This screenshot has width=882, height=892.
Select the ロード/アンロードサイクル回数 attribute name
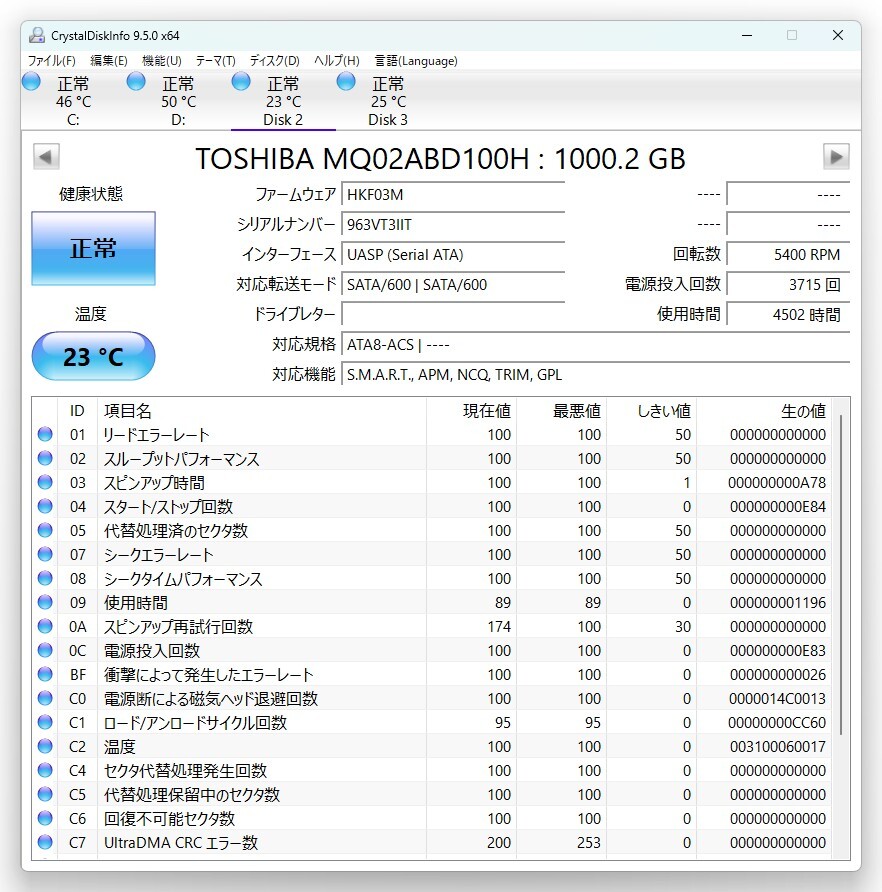195,722
